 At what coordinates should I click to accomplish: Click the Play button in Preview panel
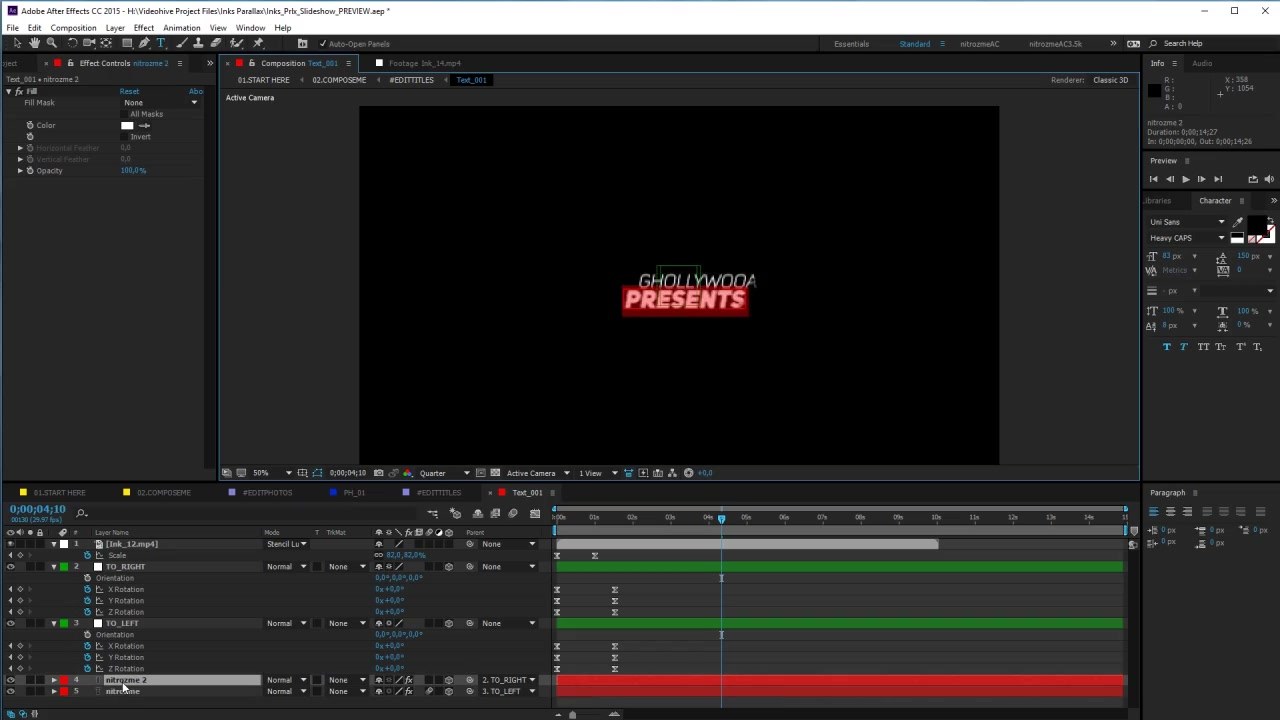point(1186,179)
